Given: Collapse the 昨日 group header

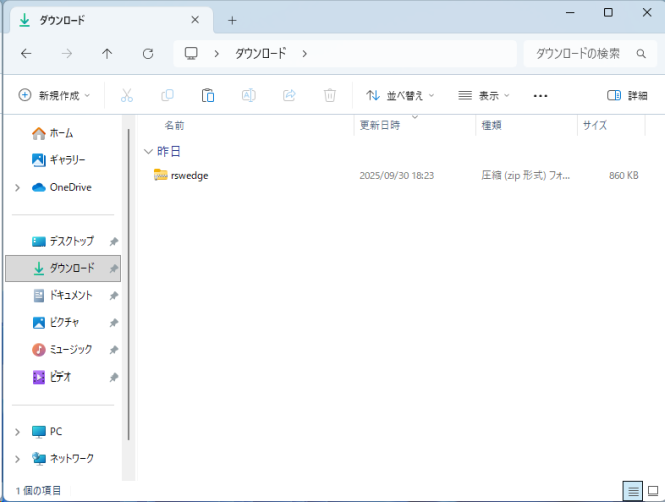Looking at the screenshot, I should pos(149,151).
